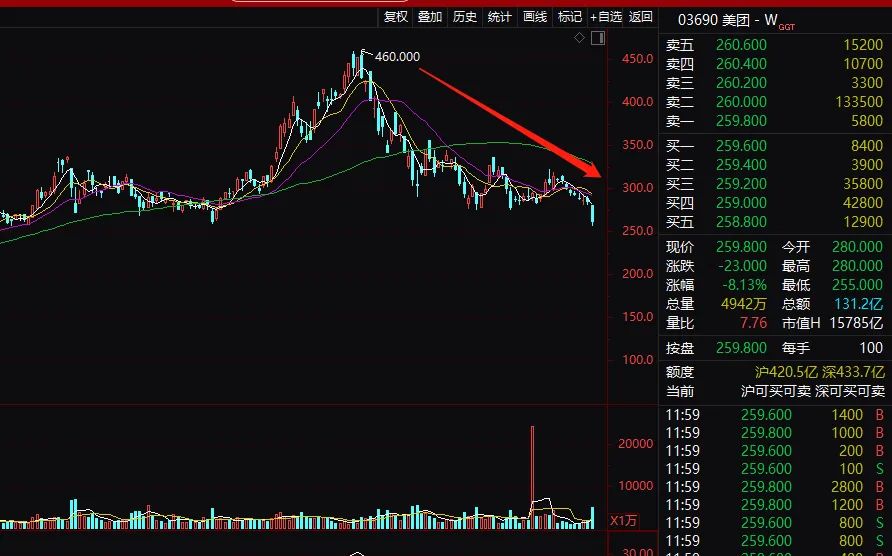Activate the 画线 drawing tool

pos(535,17)
